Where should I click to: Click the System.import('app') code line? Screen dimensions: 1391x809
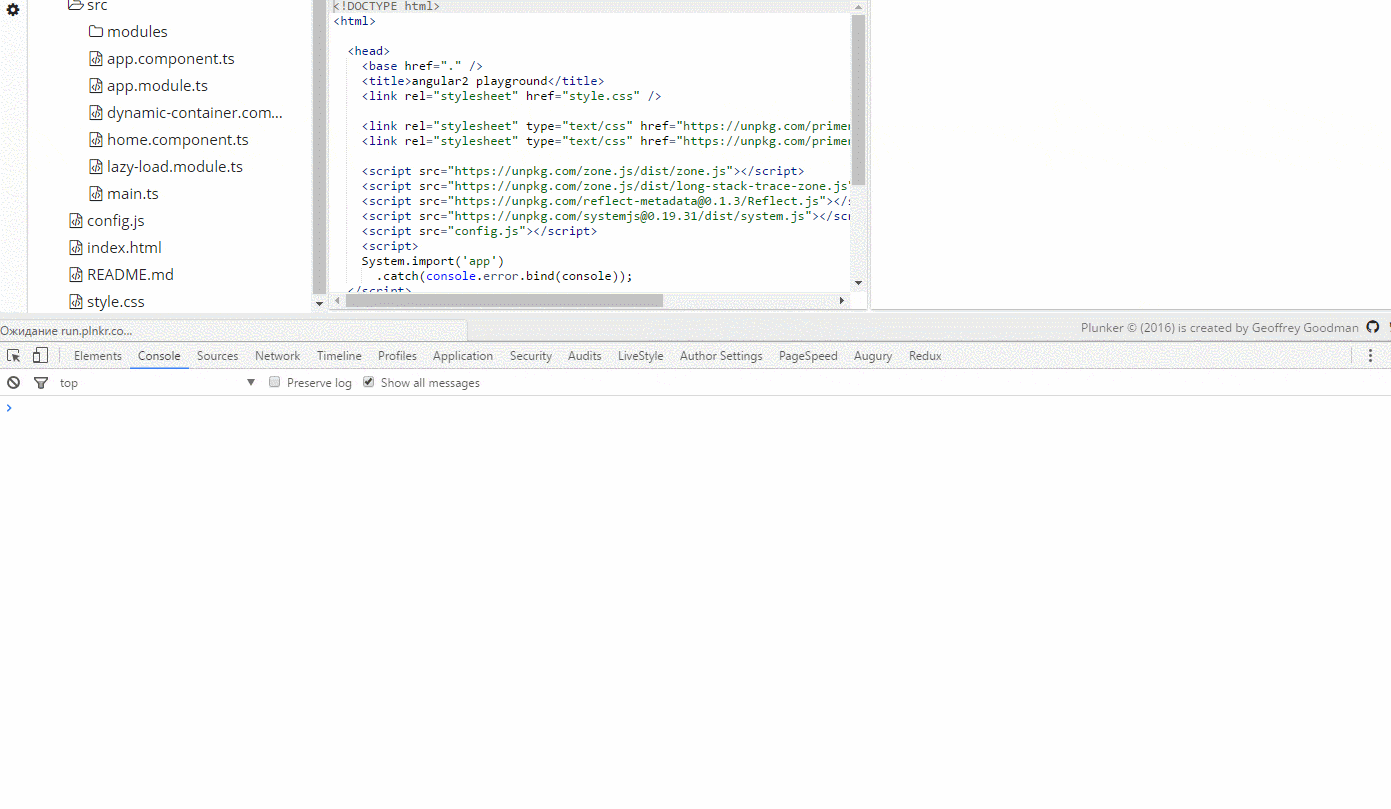tap(433, 261)
